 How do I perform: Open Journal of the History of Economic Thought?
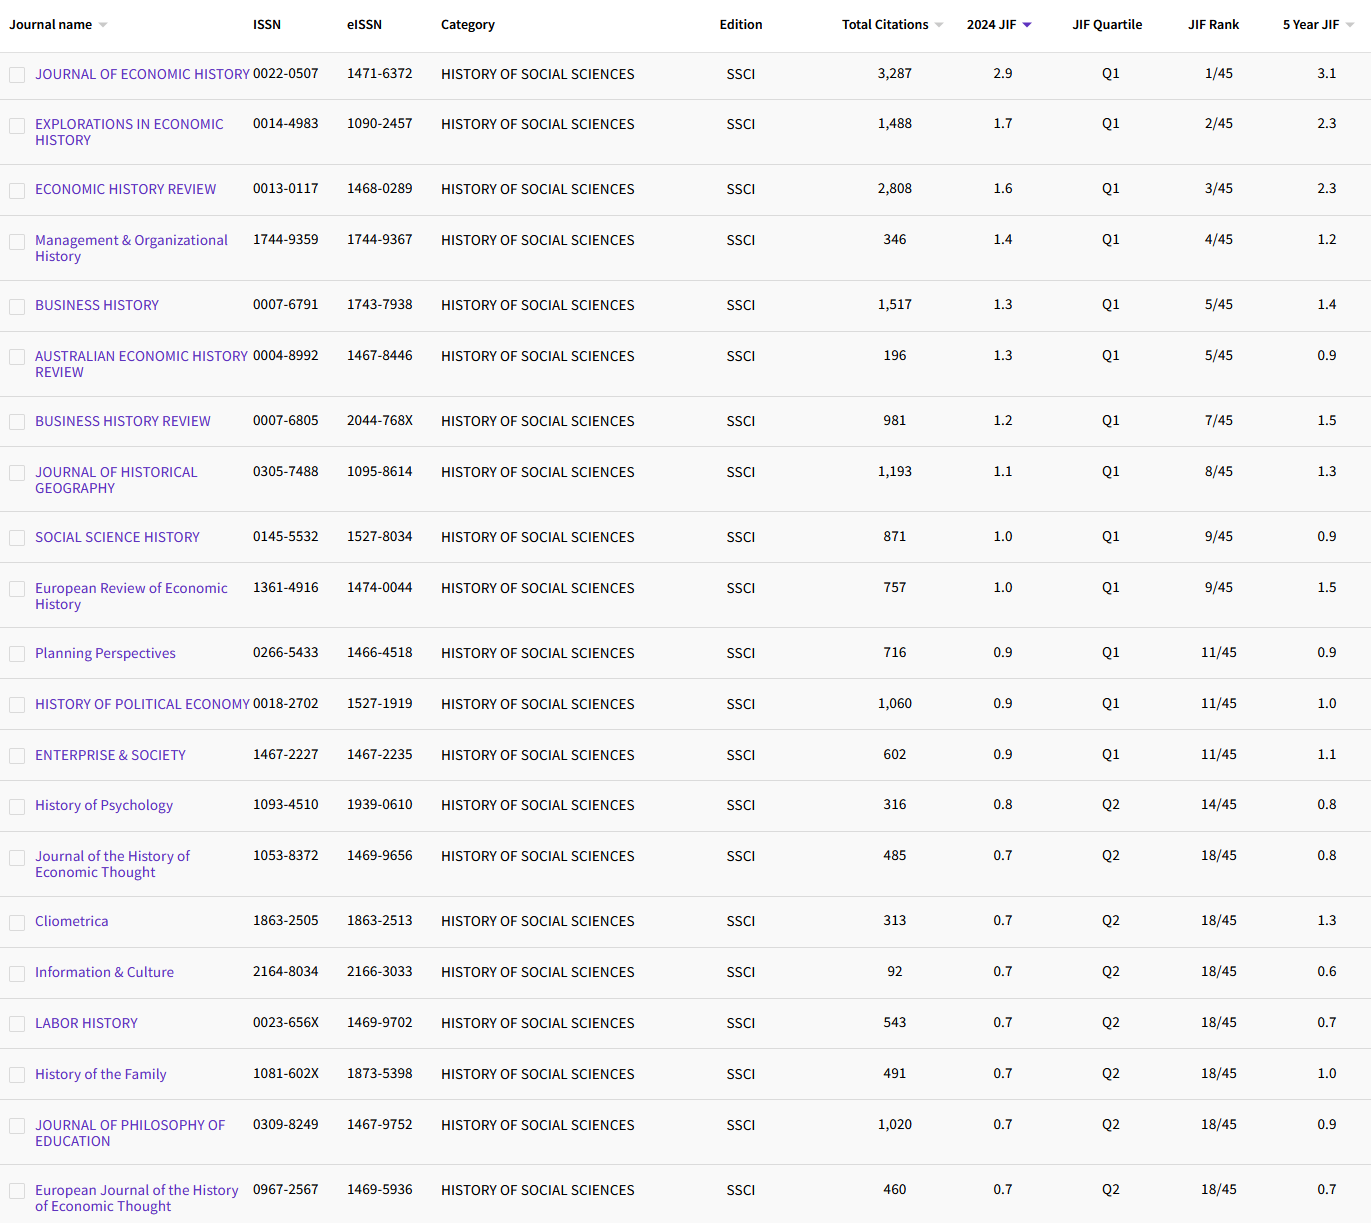(x=112, y=864)
